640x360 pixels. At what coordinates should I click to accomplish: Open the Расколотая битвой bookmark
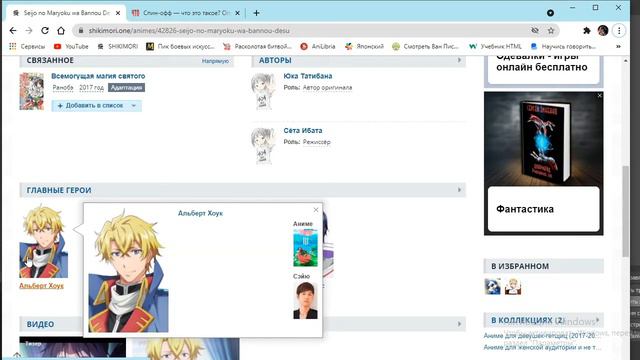pos(258,47)
